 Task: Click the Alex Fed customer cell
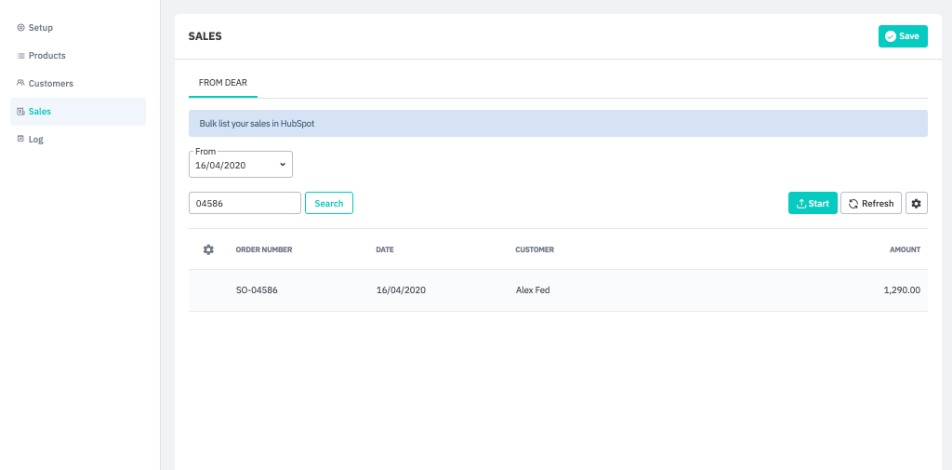[x=532, y=291]
